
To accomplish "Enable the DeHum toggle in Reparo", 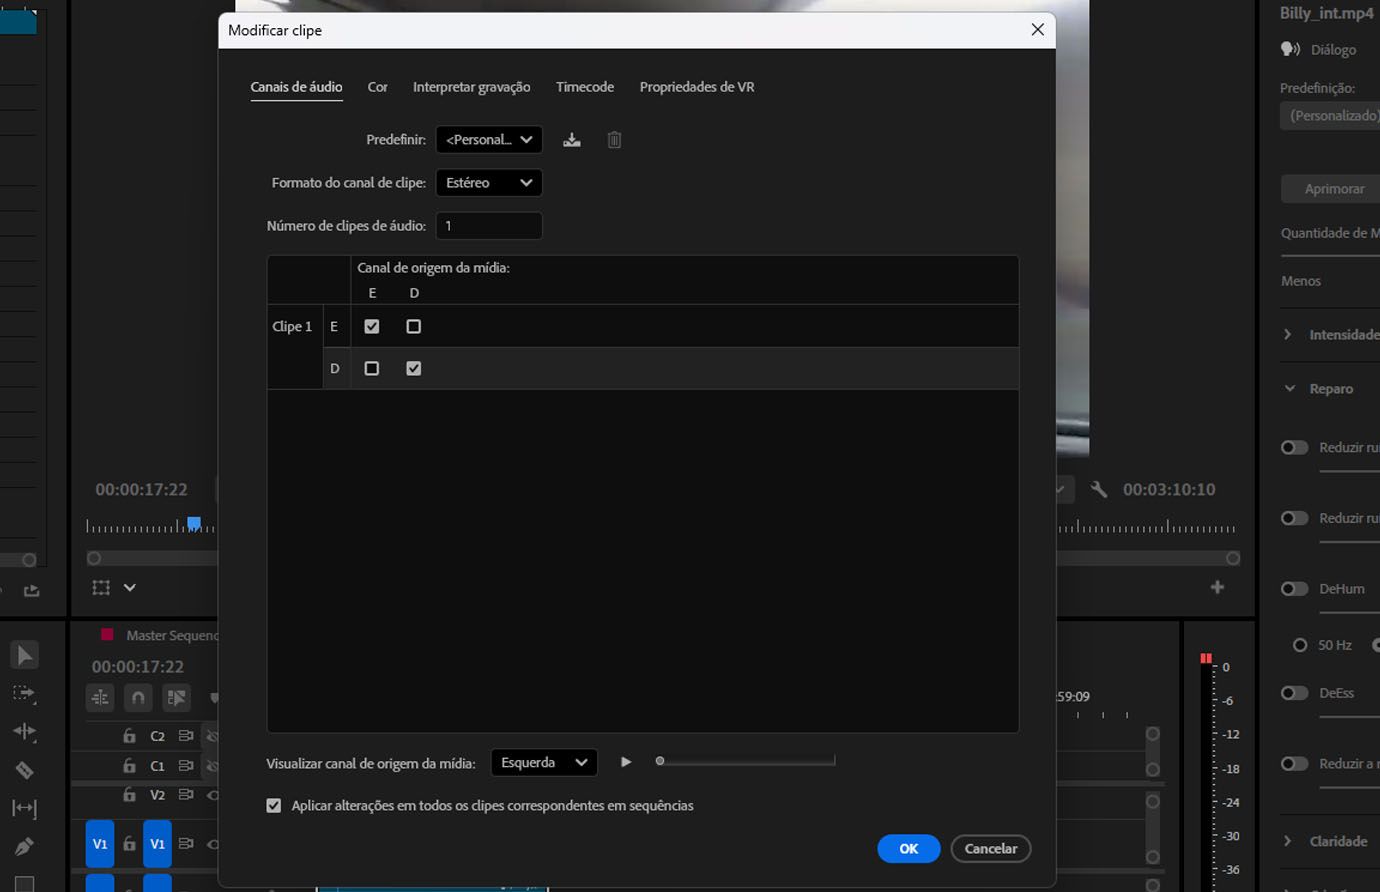I will tap(1294, 589).
